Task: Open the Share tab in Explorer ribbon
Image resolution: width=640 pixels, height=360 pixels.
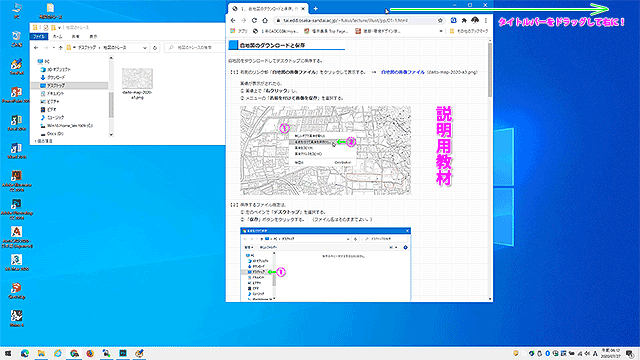Action: point(76,36)
